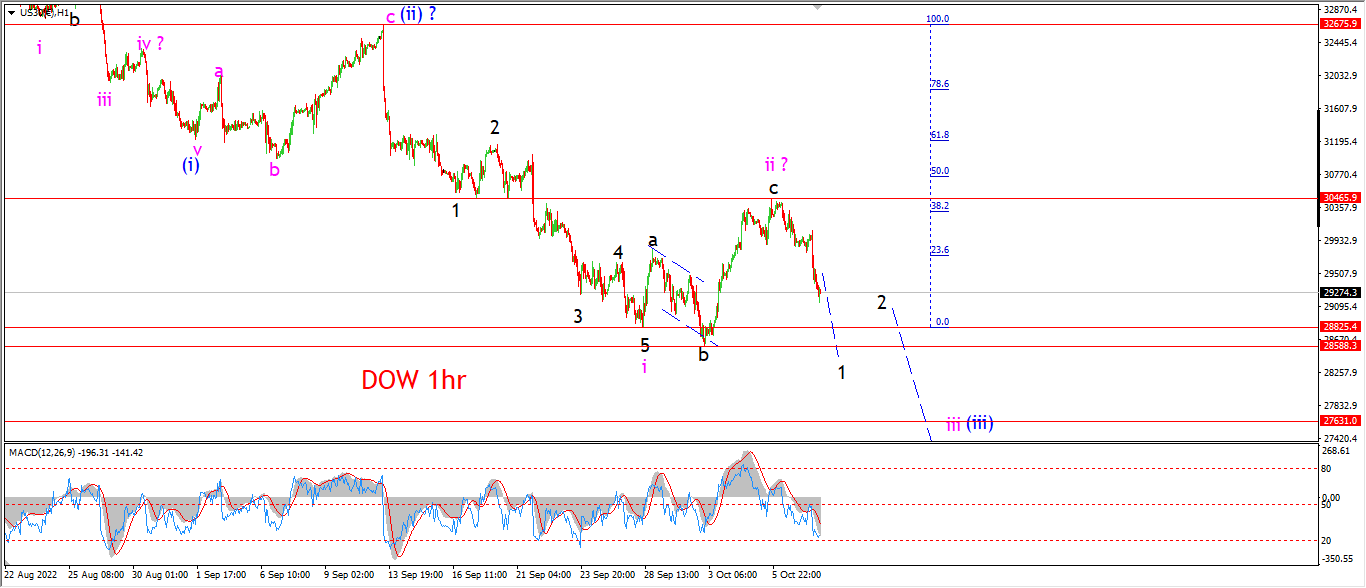Image resolution: width=1366 pixels, height=588 pixels.
Task: Click the blue '(iii)' target wave label
Action: (x=979, y=423)
